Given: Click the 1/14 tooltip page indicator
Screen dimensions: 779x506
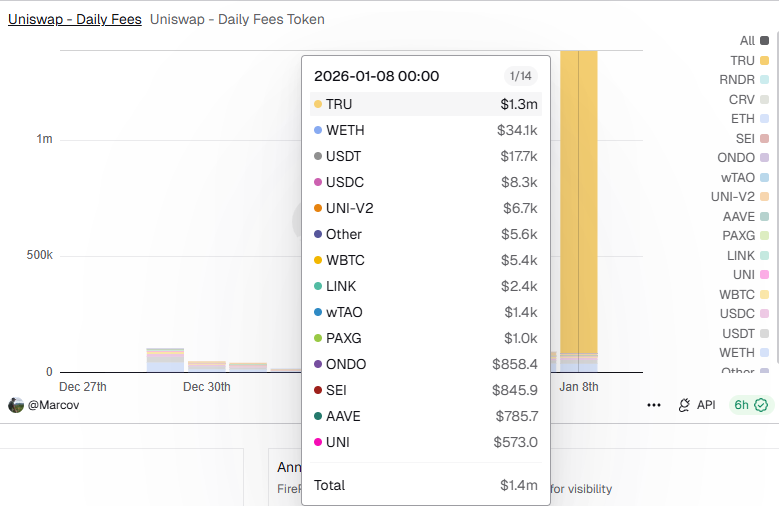Looking at the screenshot, I should [520, 76].
